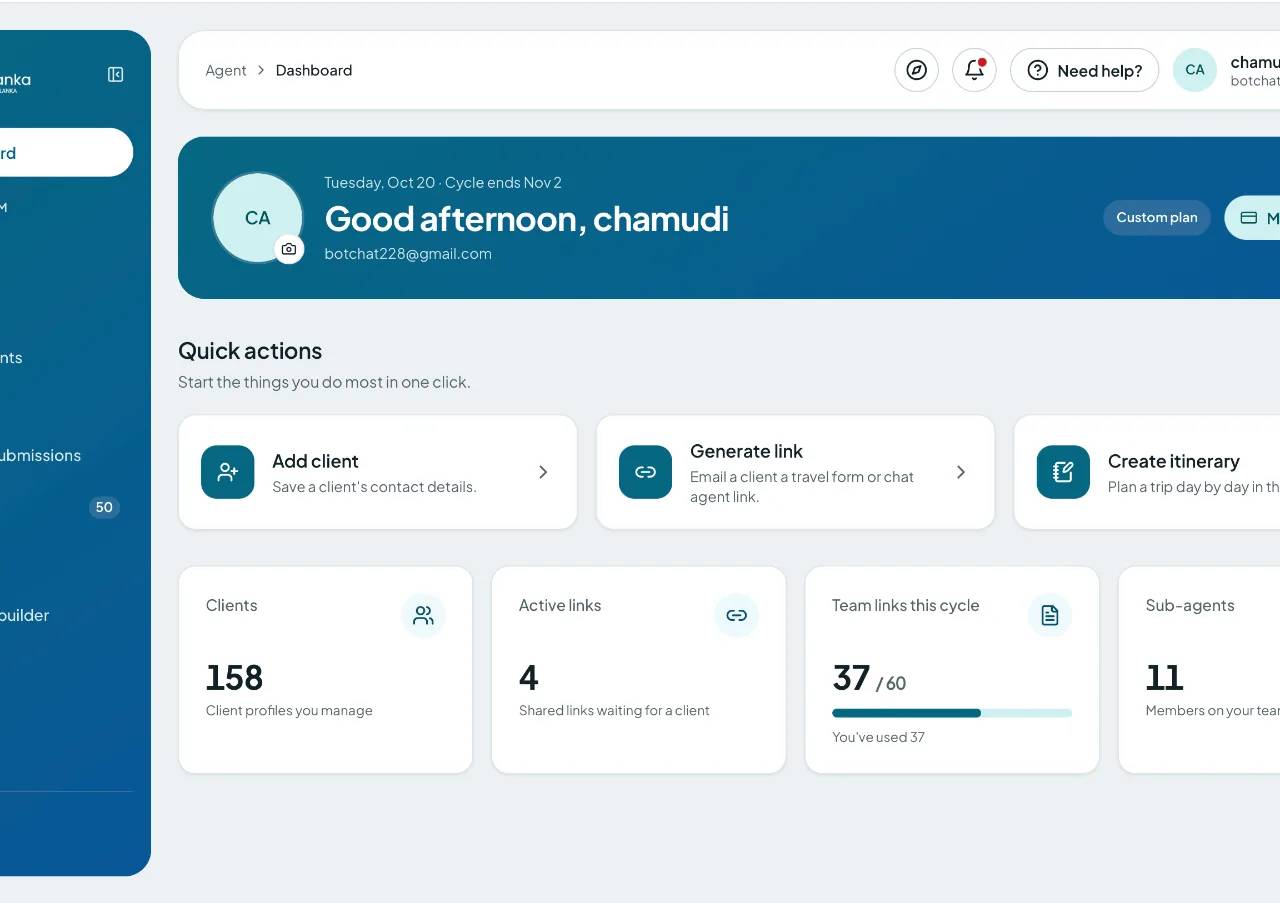
Task: Open the Add client chevron arrow
Action: click(543, 472)
